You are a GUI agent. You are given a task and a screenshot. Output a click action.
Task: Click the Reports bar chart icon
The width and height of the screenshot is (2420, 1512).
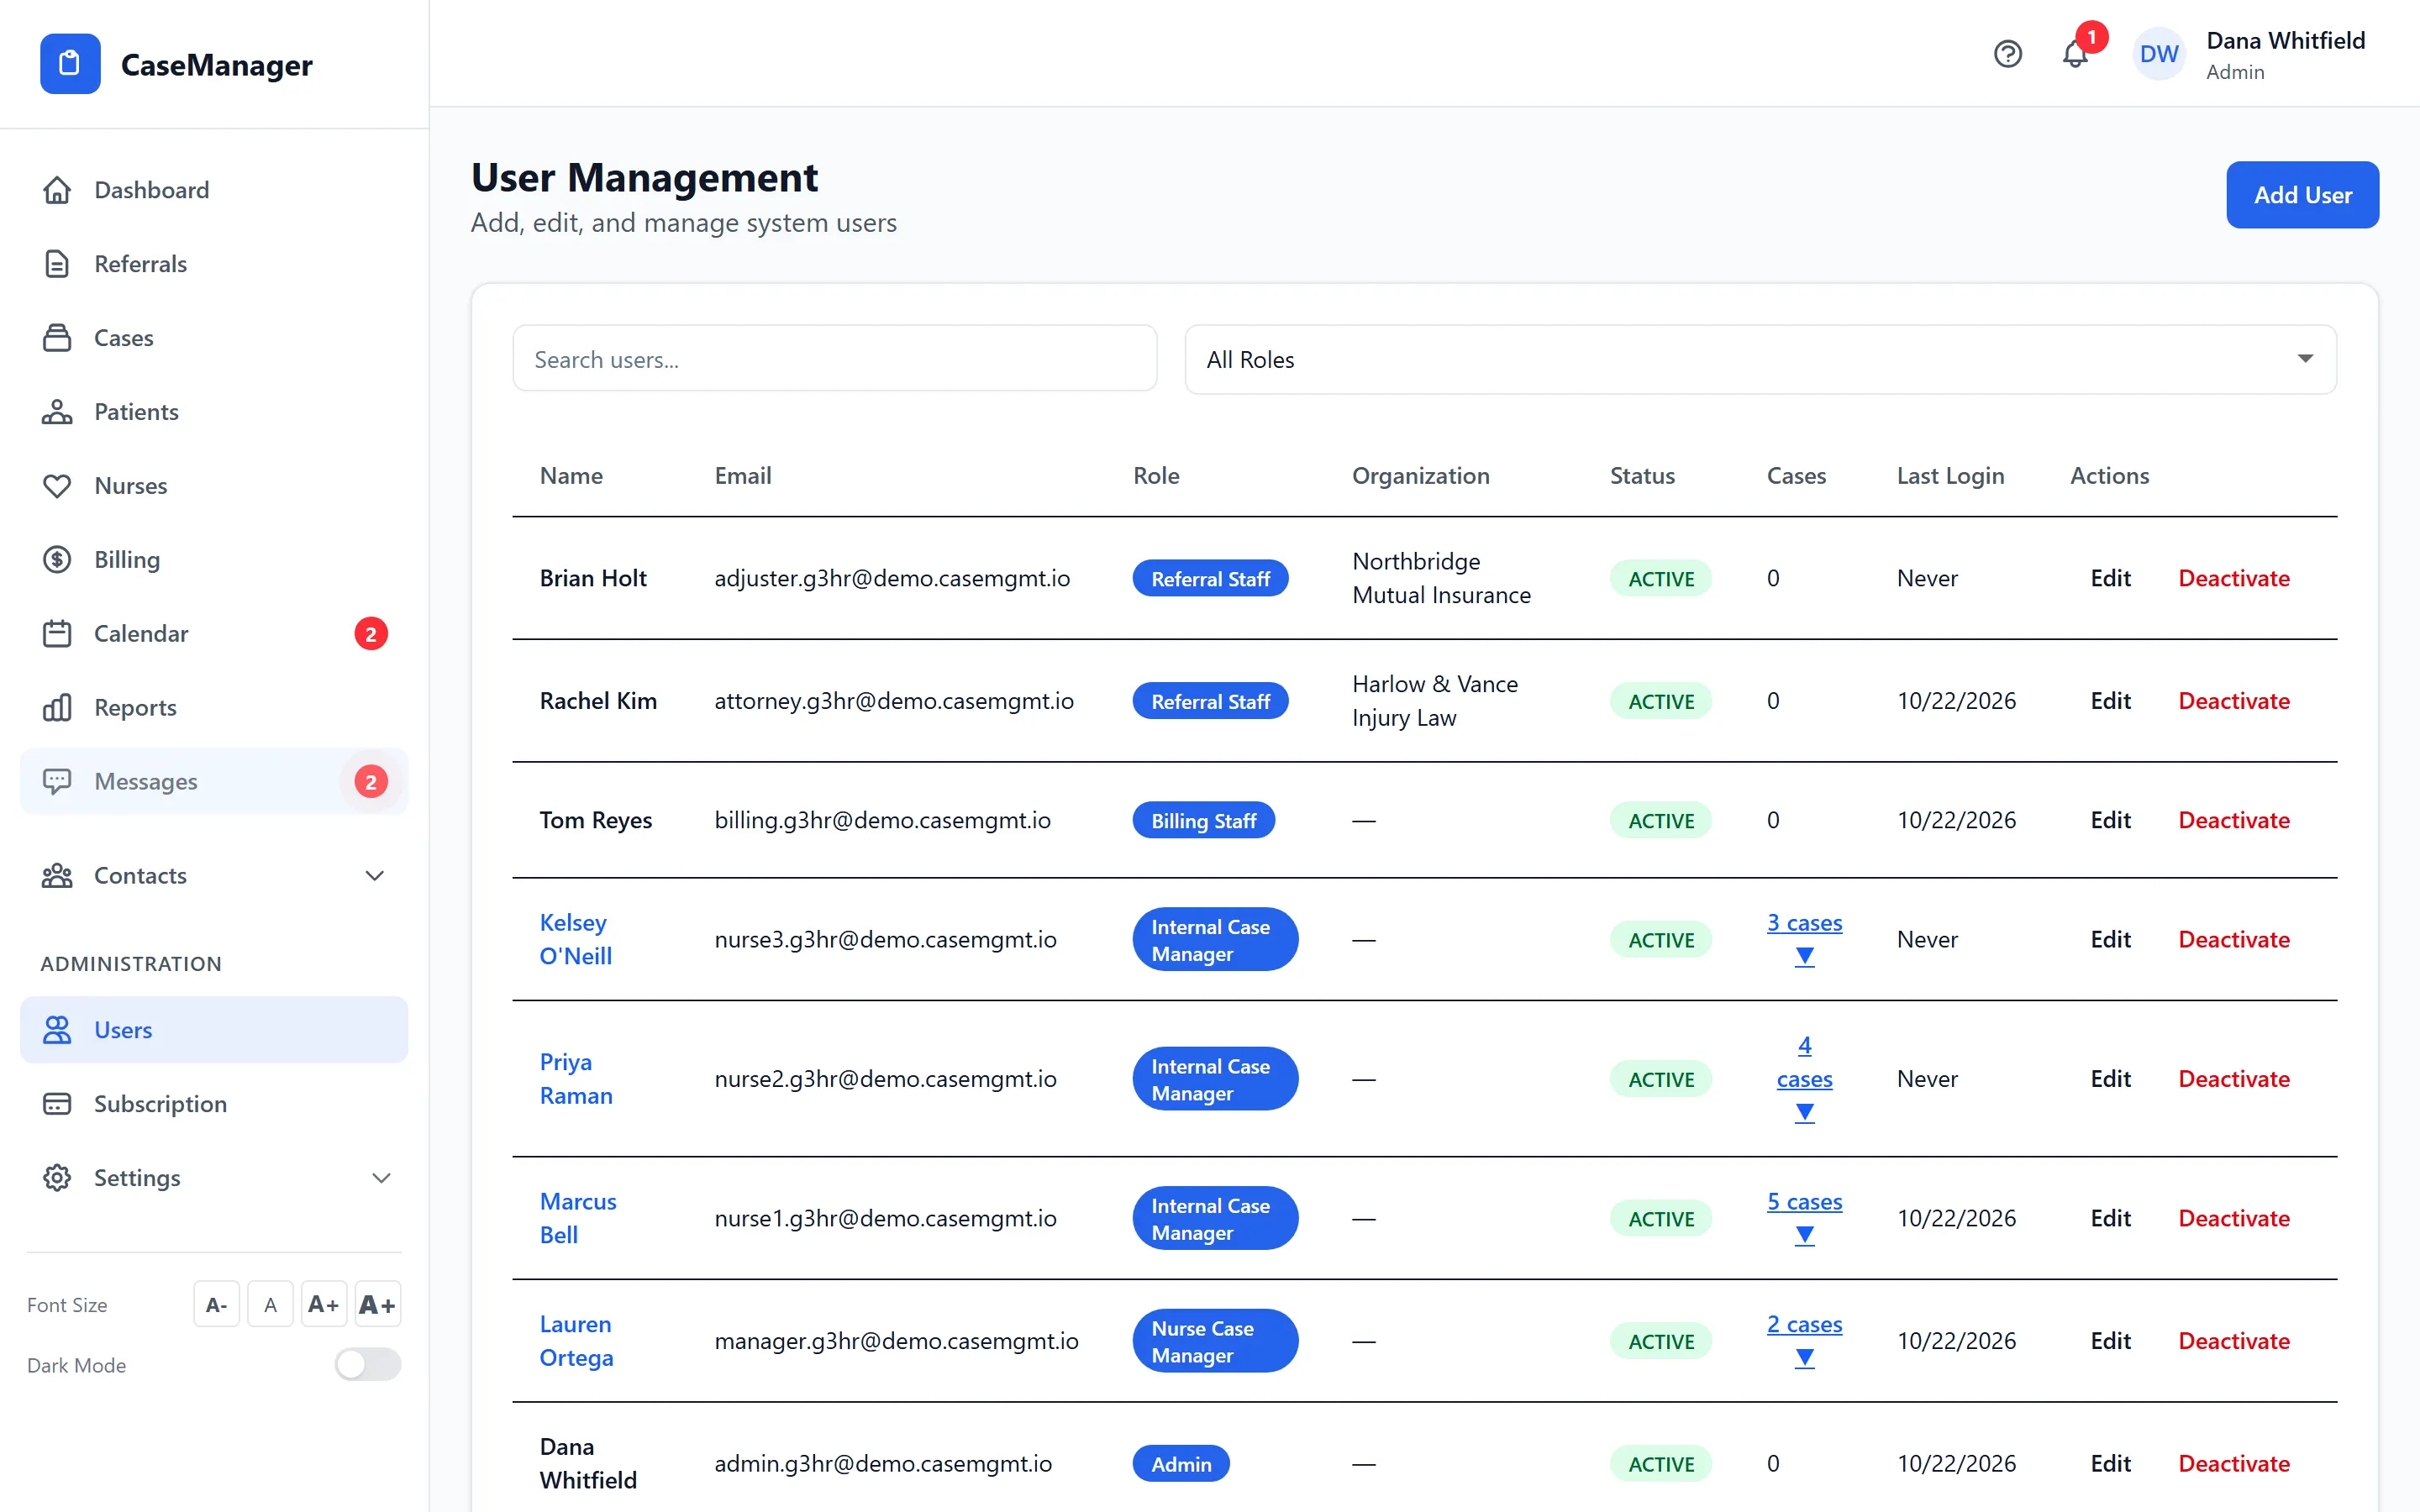(x=57, y=708)
